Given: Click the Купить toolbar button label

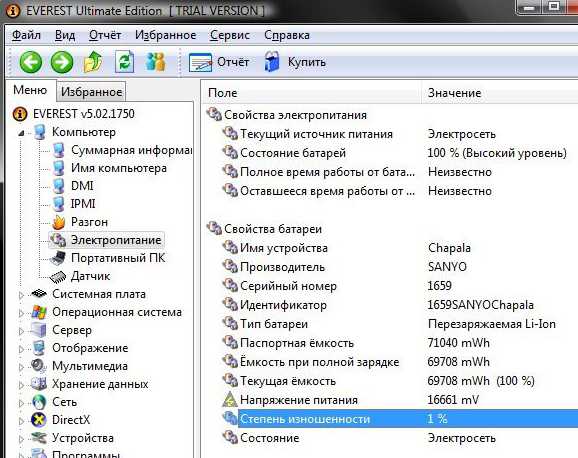Looking at the screenshot, I should point(307,62).
